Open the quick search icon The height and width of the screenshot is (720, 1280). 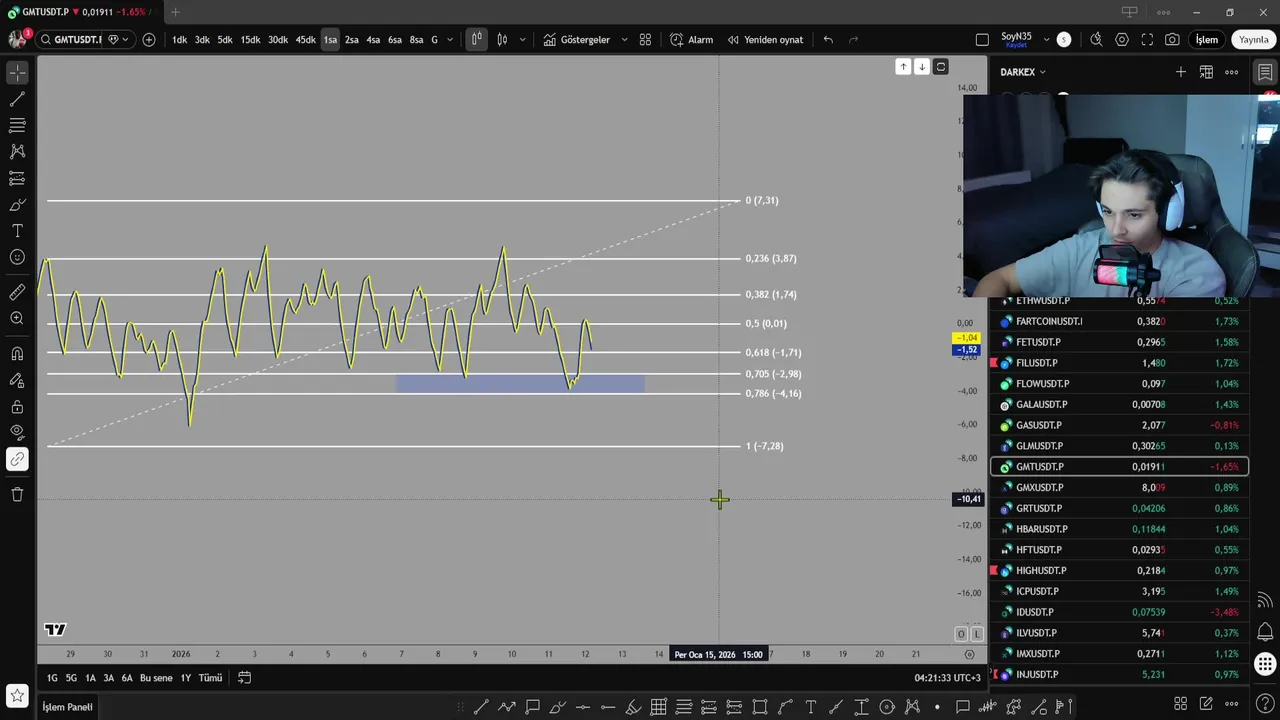[x=1096, y=40]
